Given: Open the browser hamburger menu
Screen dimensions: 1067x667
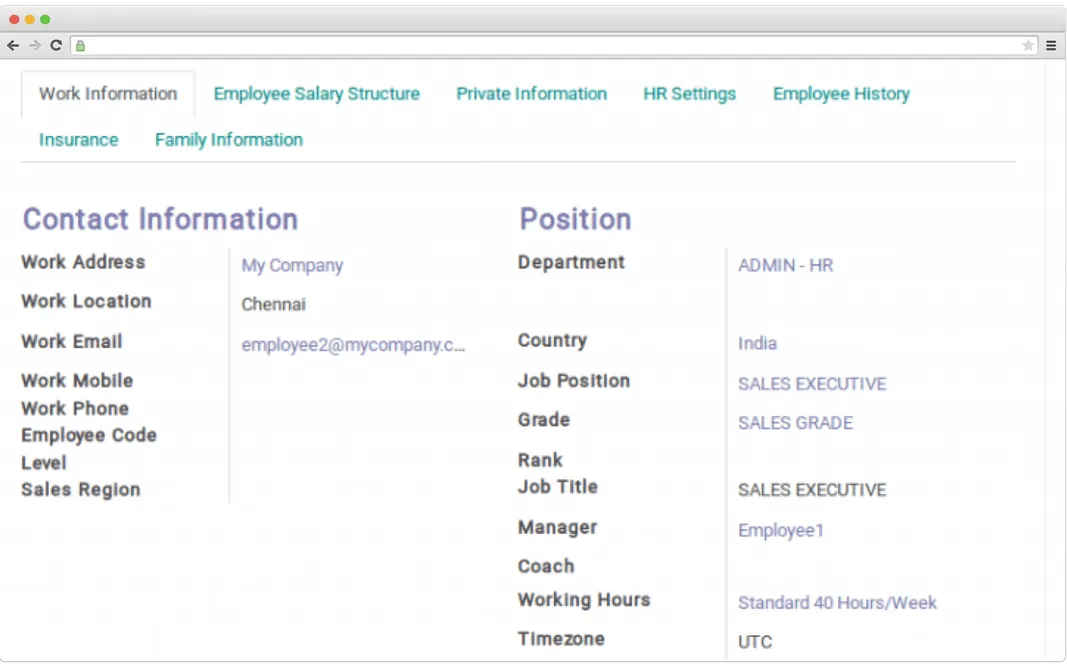Looking at the screenshot, I should [x=1051, y=45].
